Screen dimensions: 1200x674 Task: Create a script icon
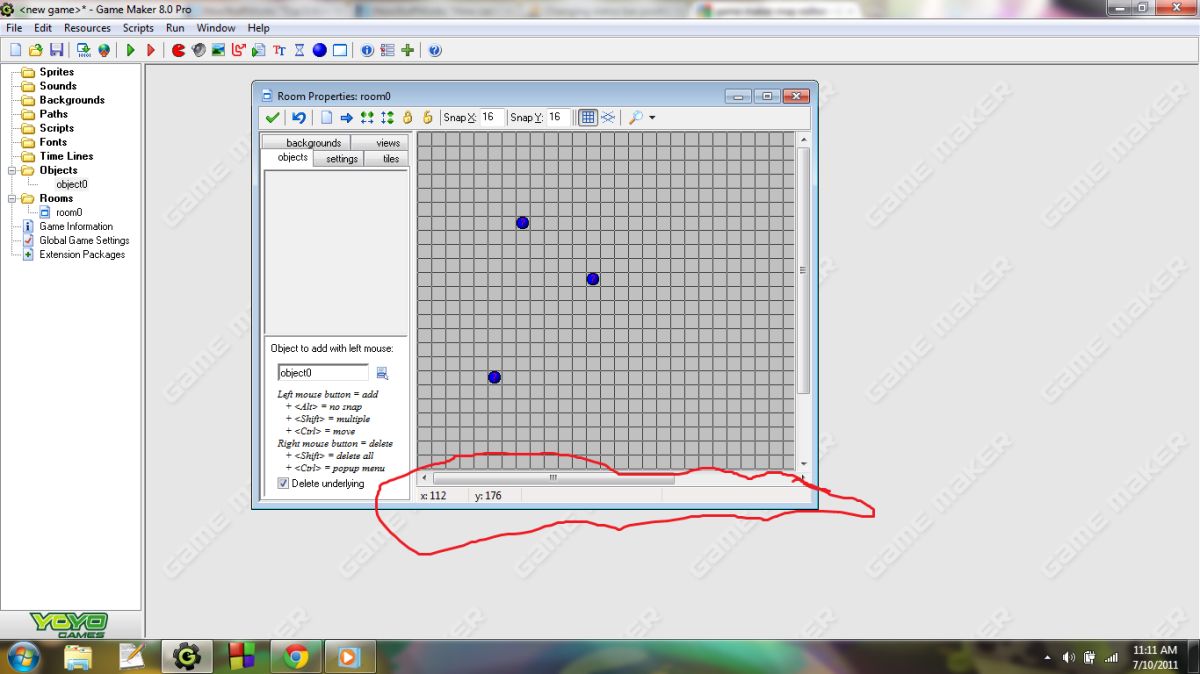click(259, 50)
